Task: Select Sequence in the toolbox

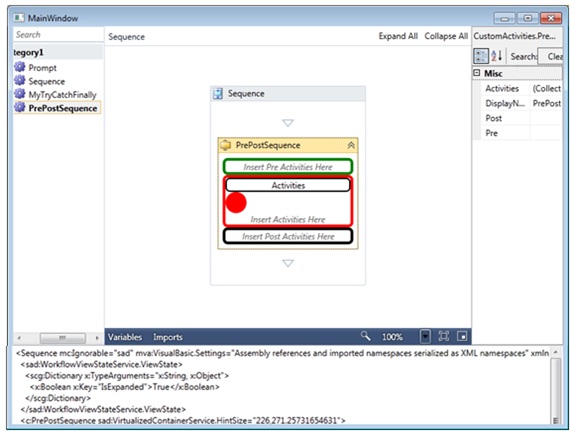Action: coord(47,81)
